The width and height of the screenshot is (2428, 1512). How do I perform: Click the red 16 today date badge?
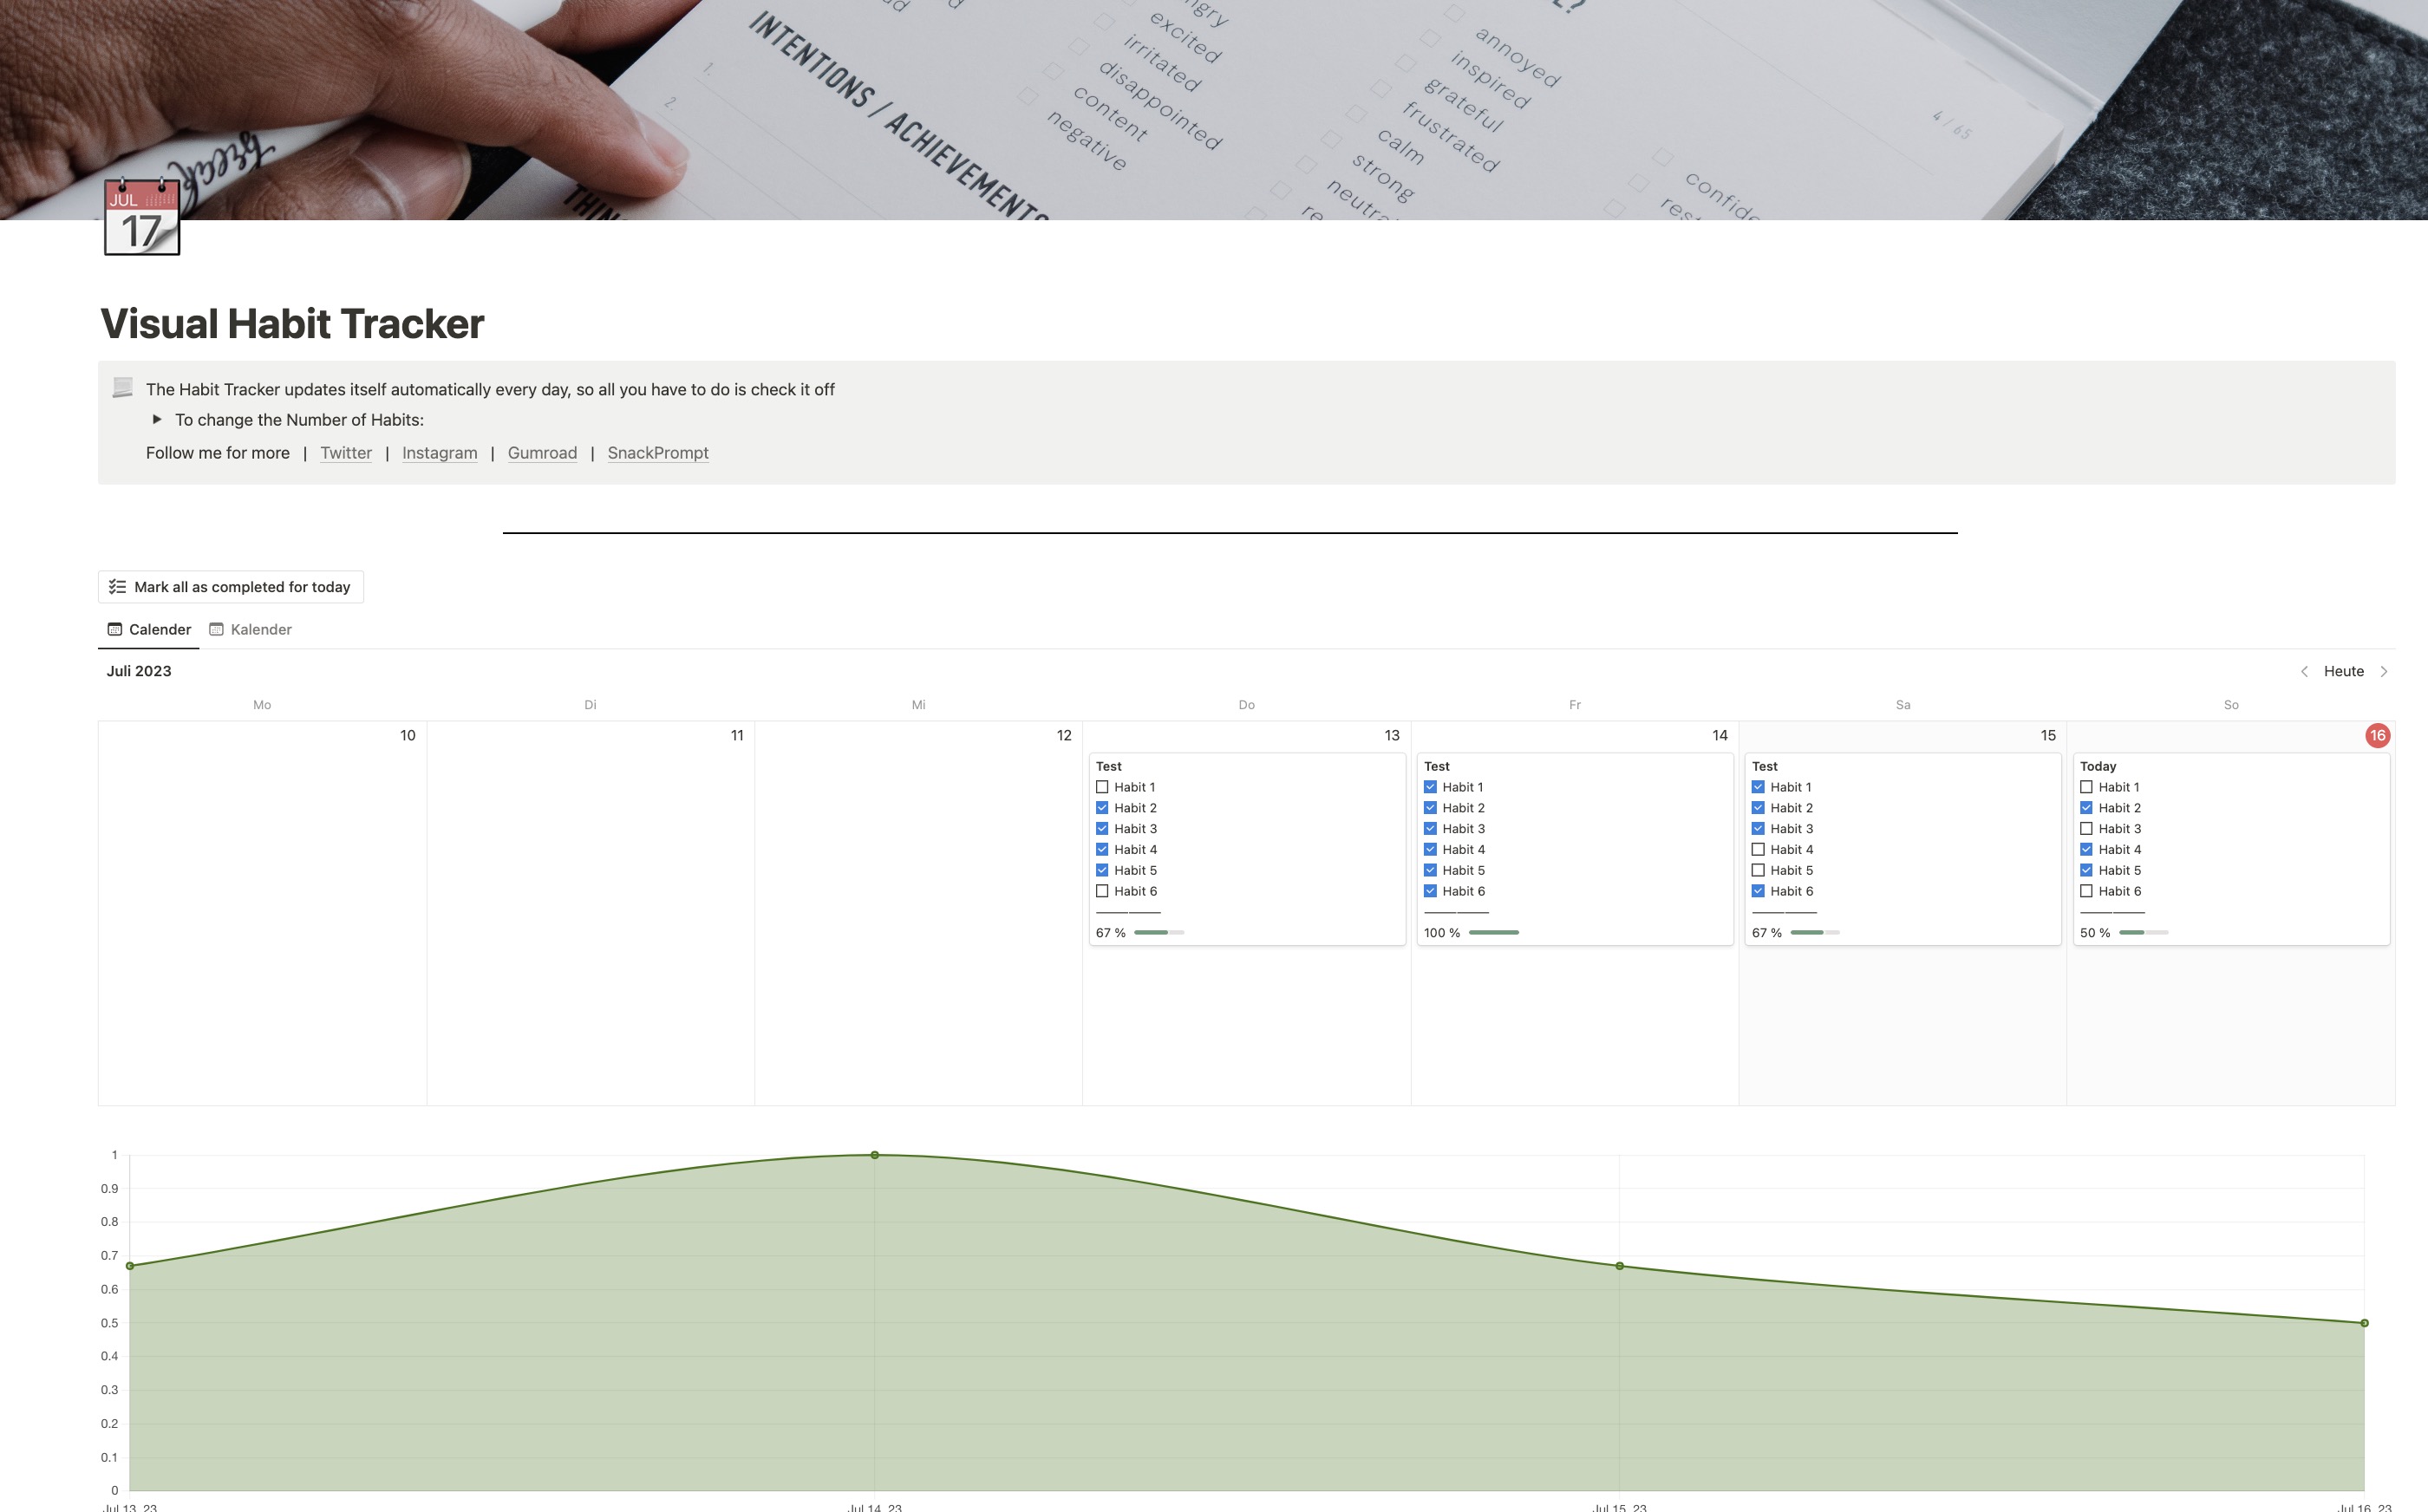click(x=2377, y=735)
